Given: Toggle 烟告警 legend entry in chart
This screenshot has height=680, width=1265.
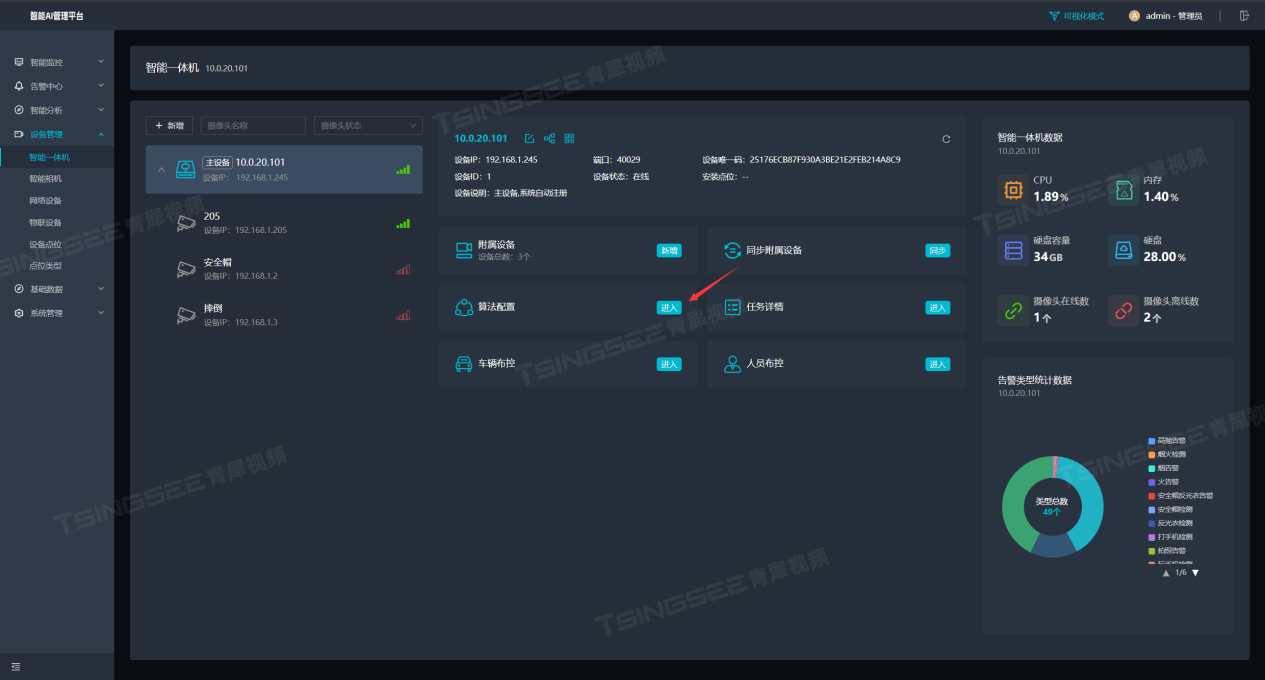Looking at the screenshot, I should pyautogui.click(x=1164, y=468).
